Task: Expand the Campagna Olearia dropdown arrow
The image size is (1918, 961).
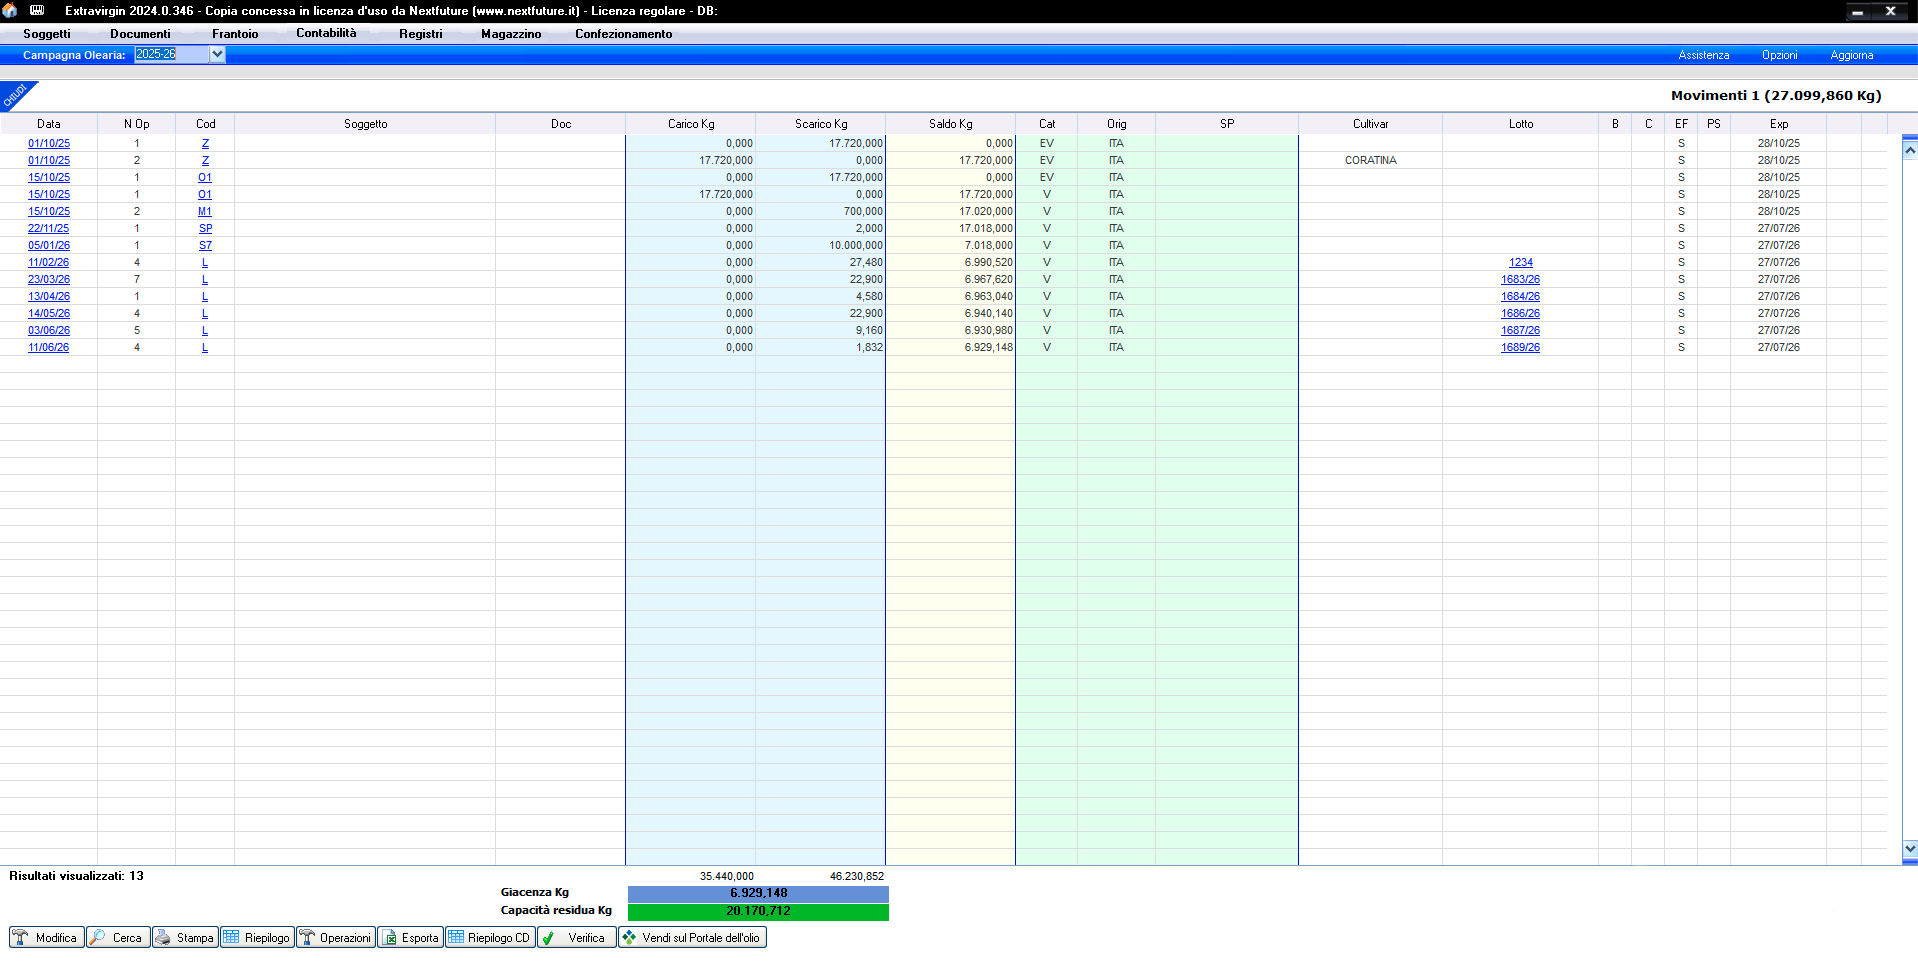Action: click(217, 54)
